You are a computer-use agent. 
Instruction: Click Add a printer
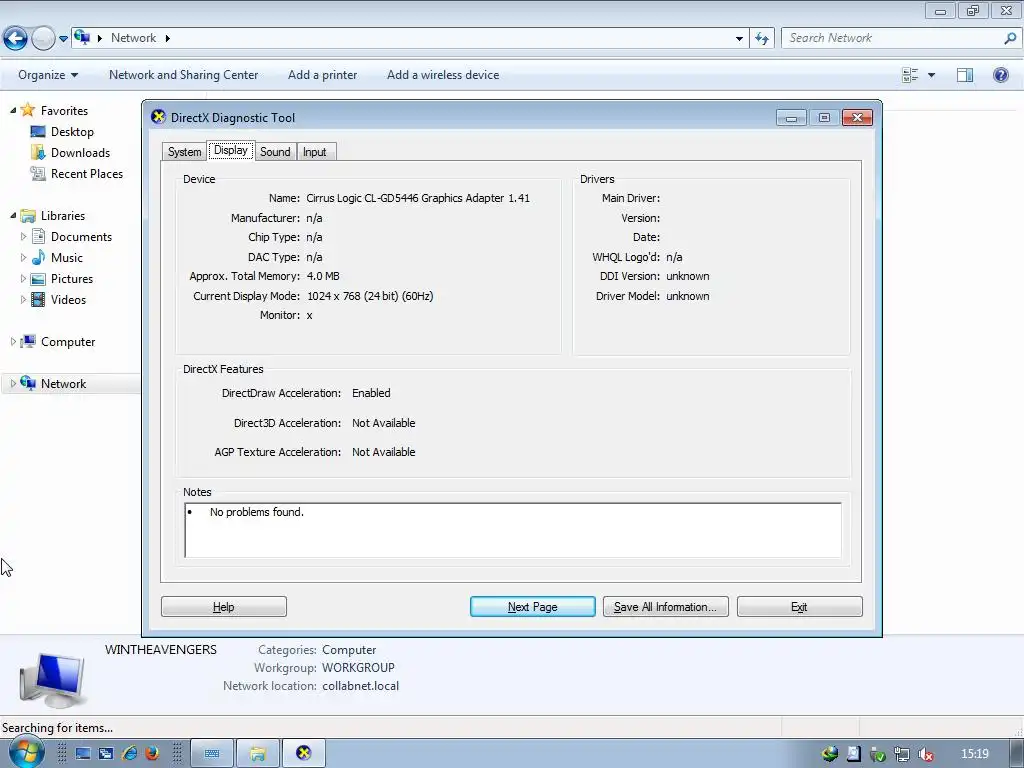coord(323,75)
